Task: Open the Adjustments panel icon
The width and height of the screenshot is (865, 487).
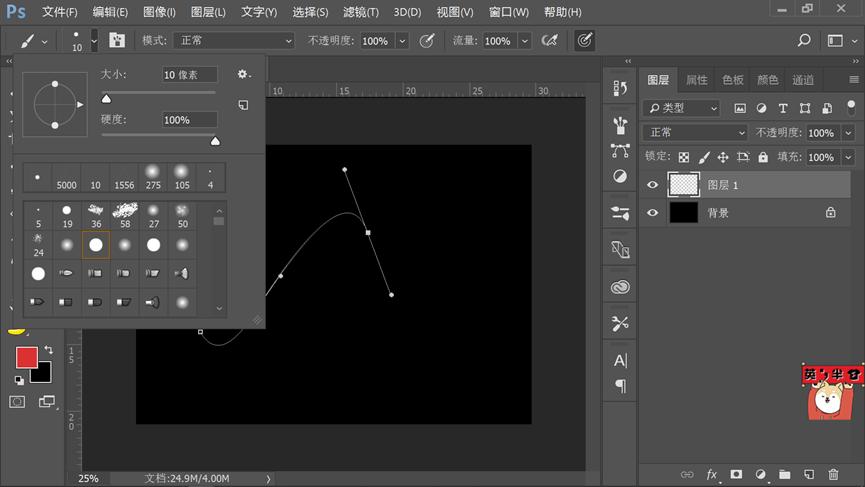Action: (x=620, y=176)
